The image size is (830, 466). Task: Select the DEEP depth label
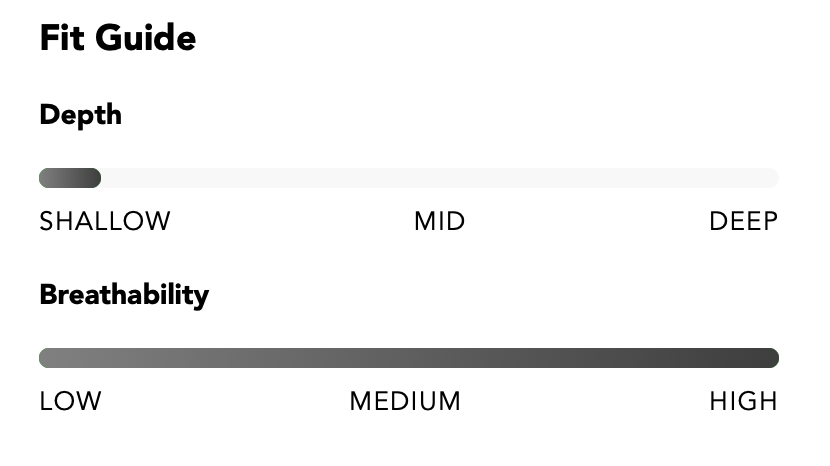[744, 221]
